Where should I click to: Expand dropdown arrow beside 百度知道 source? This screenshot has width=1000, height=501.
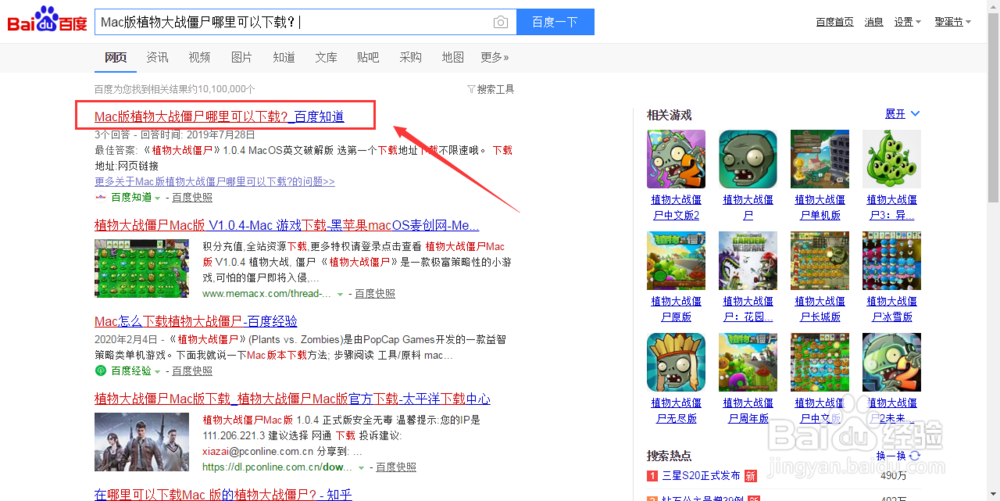(x=158, y=198)
